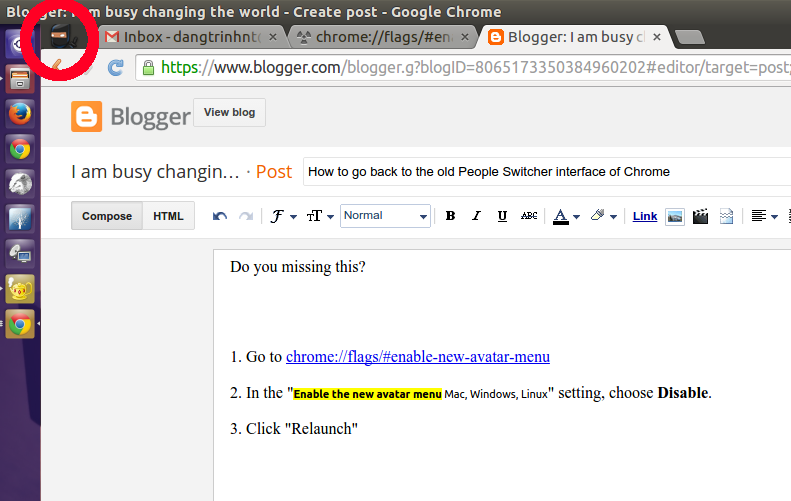
Task: Redo the last edit
Action: (246, 216)
